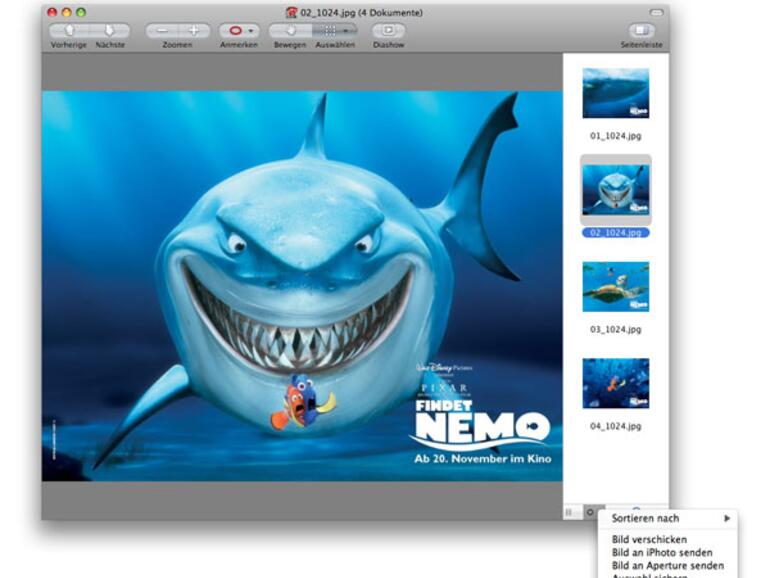Screen dimensions: 770x578
Task: Activate the Bewegen hand tool
Action: (290, 30)
